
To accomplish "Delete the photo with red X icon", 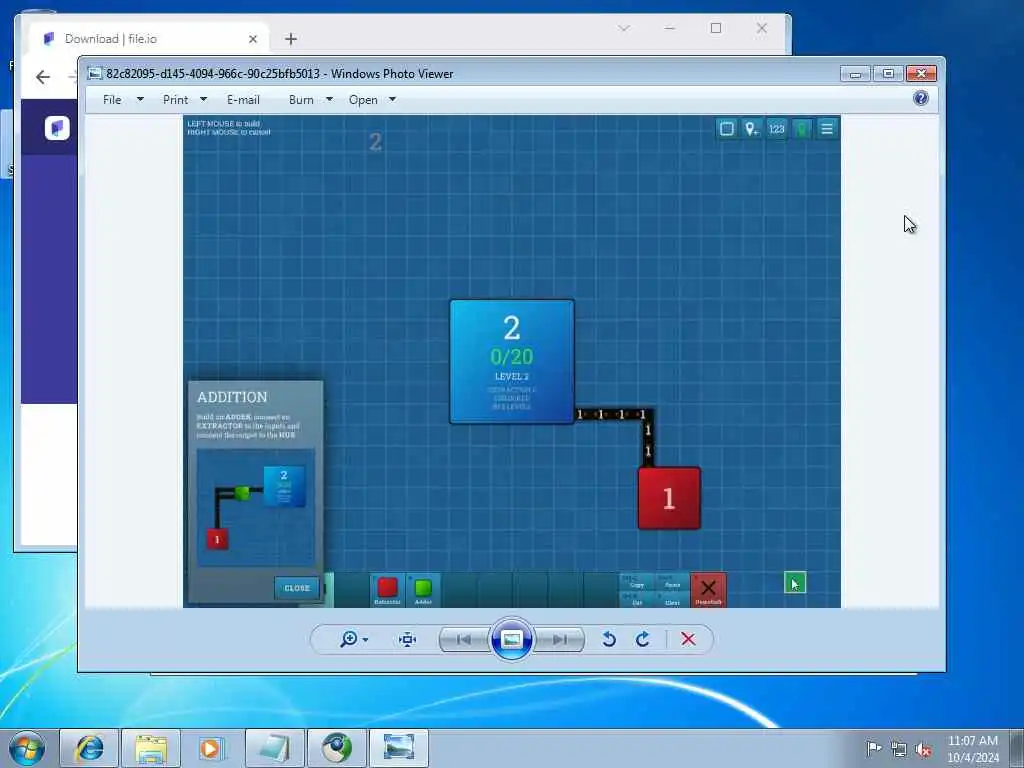I will click(x=688, y=639).
